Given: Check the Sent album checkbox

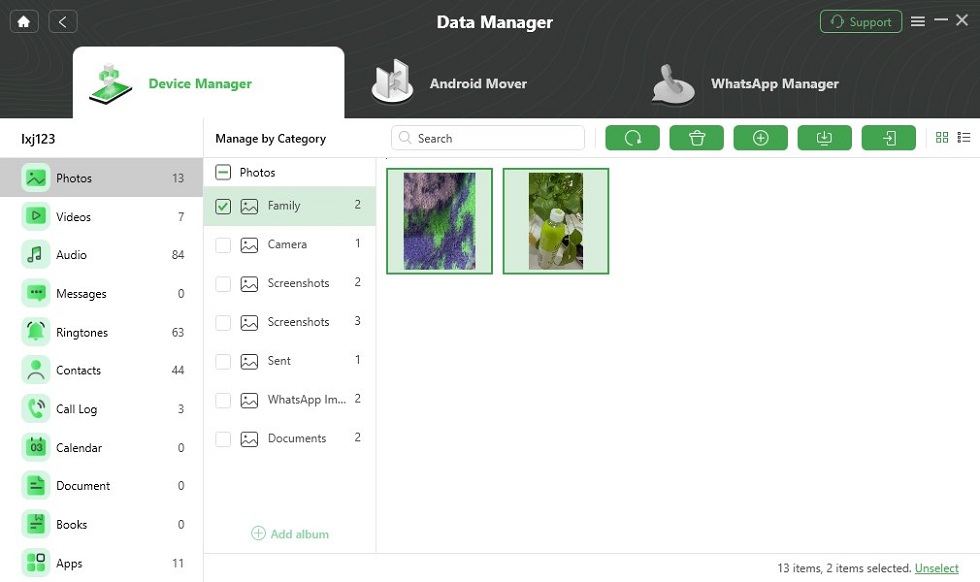Looking at the screenshot, I should coord(223,361).
